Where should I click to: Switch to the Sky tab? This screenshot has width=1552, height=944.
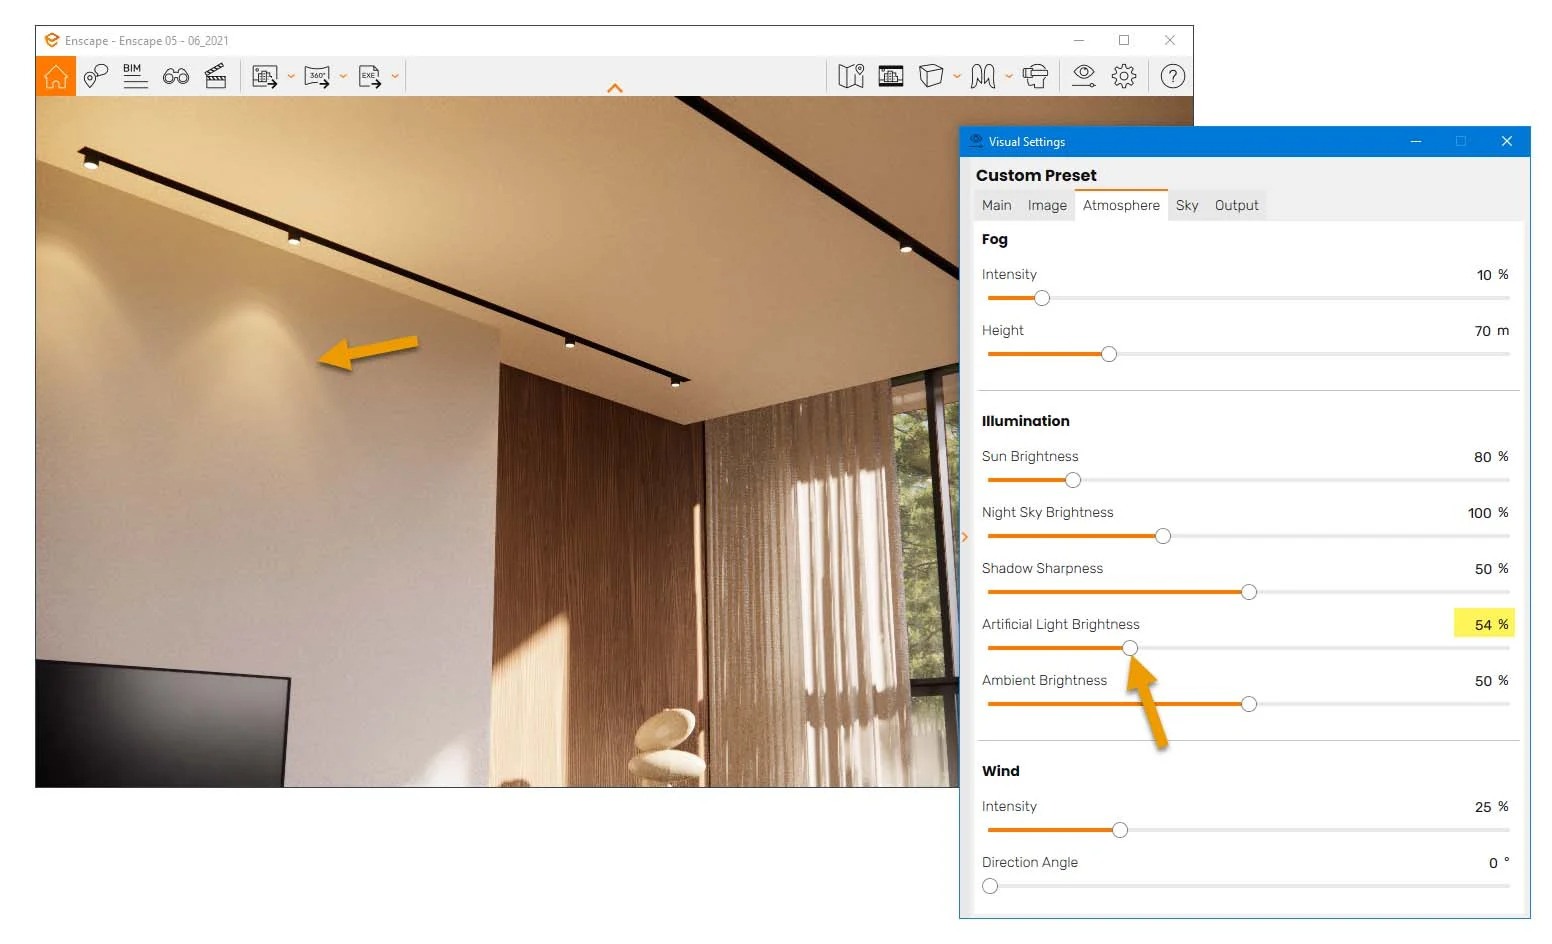click(1187, 205)
